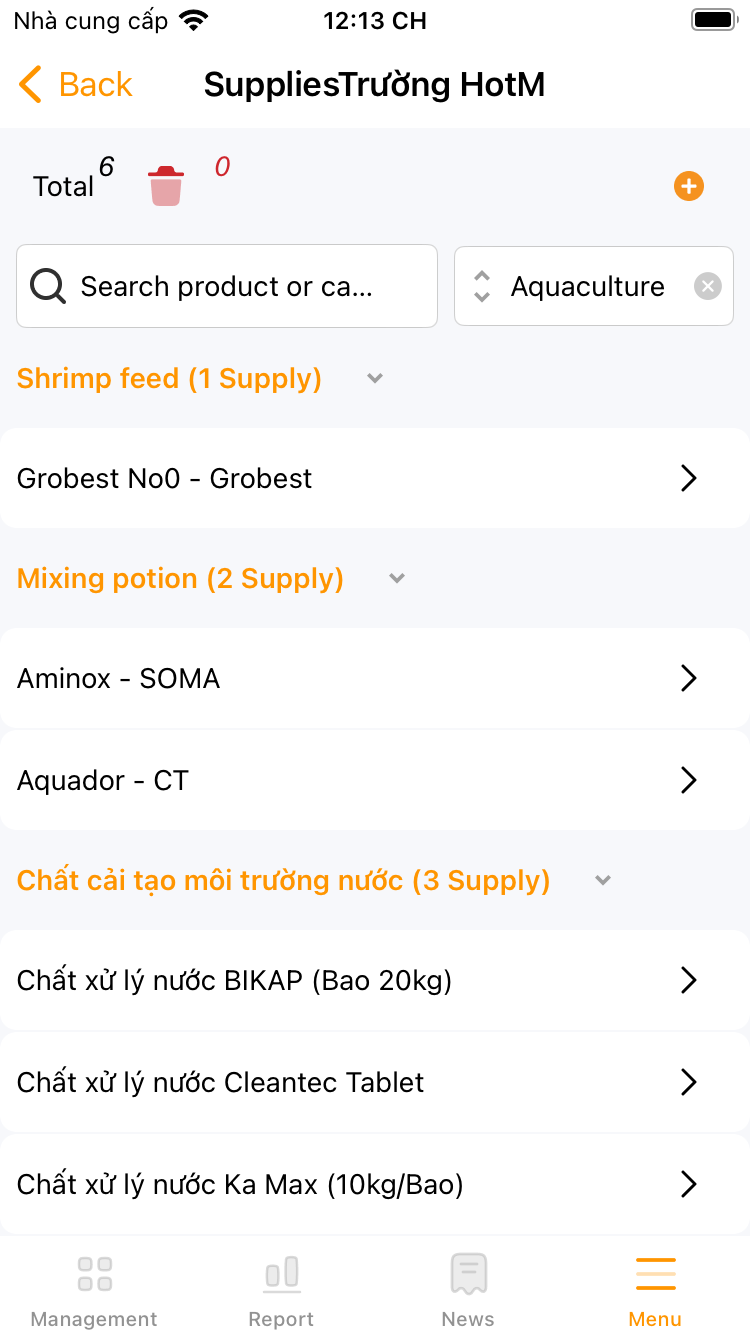Tap the chevron on Aquador - CT row
This screenshot has height=1334, width=750.
[688, 780]
